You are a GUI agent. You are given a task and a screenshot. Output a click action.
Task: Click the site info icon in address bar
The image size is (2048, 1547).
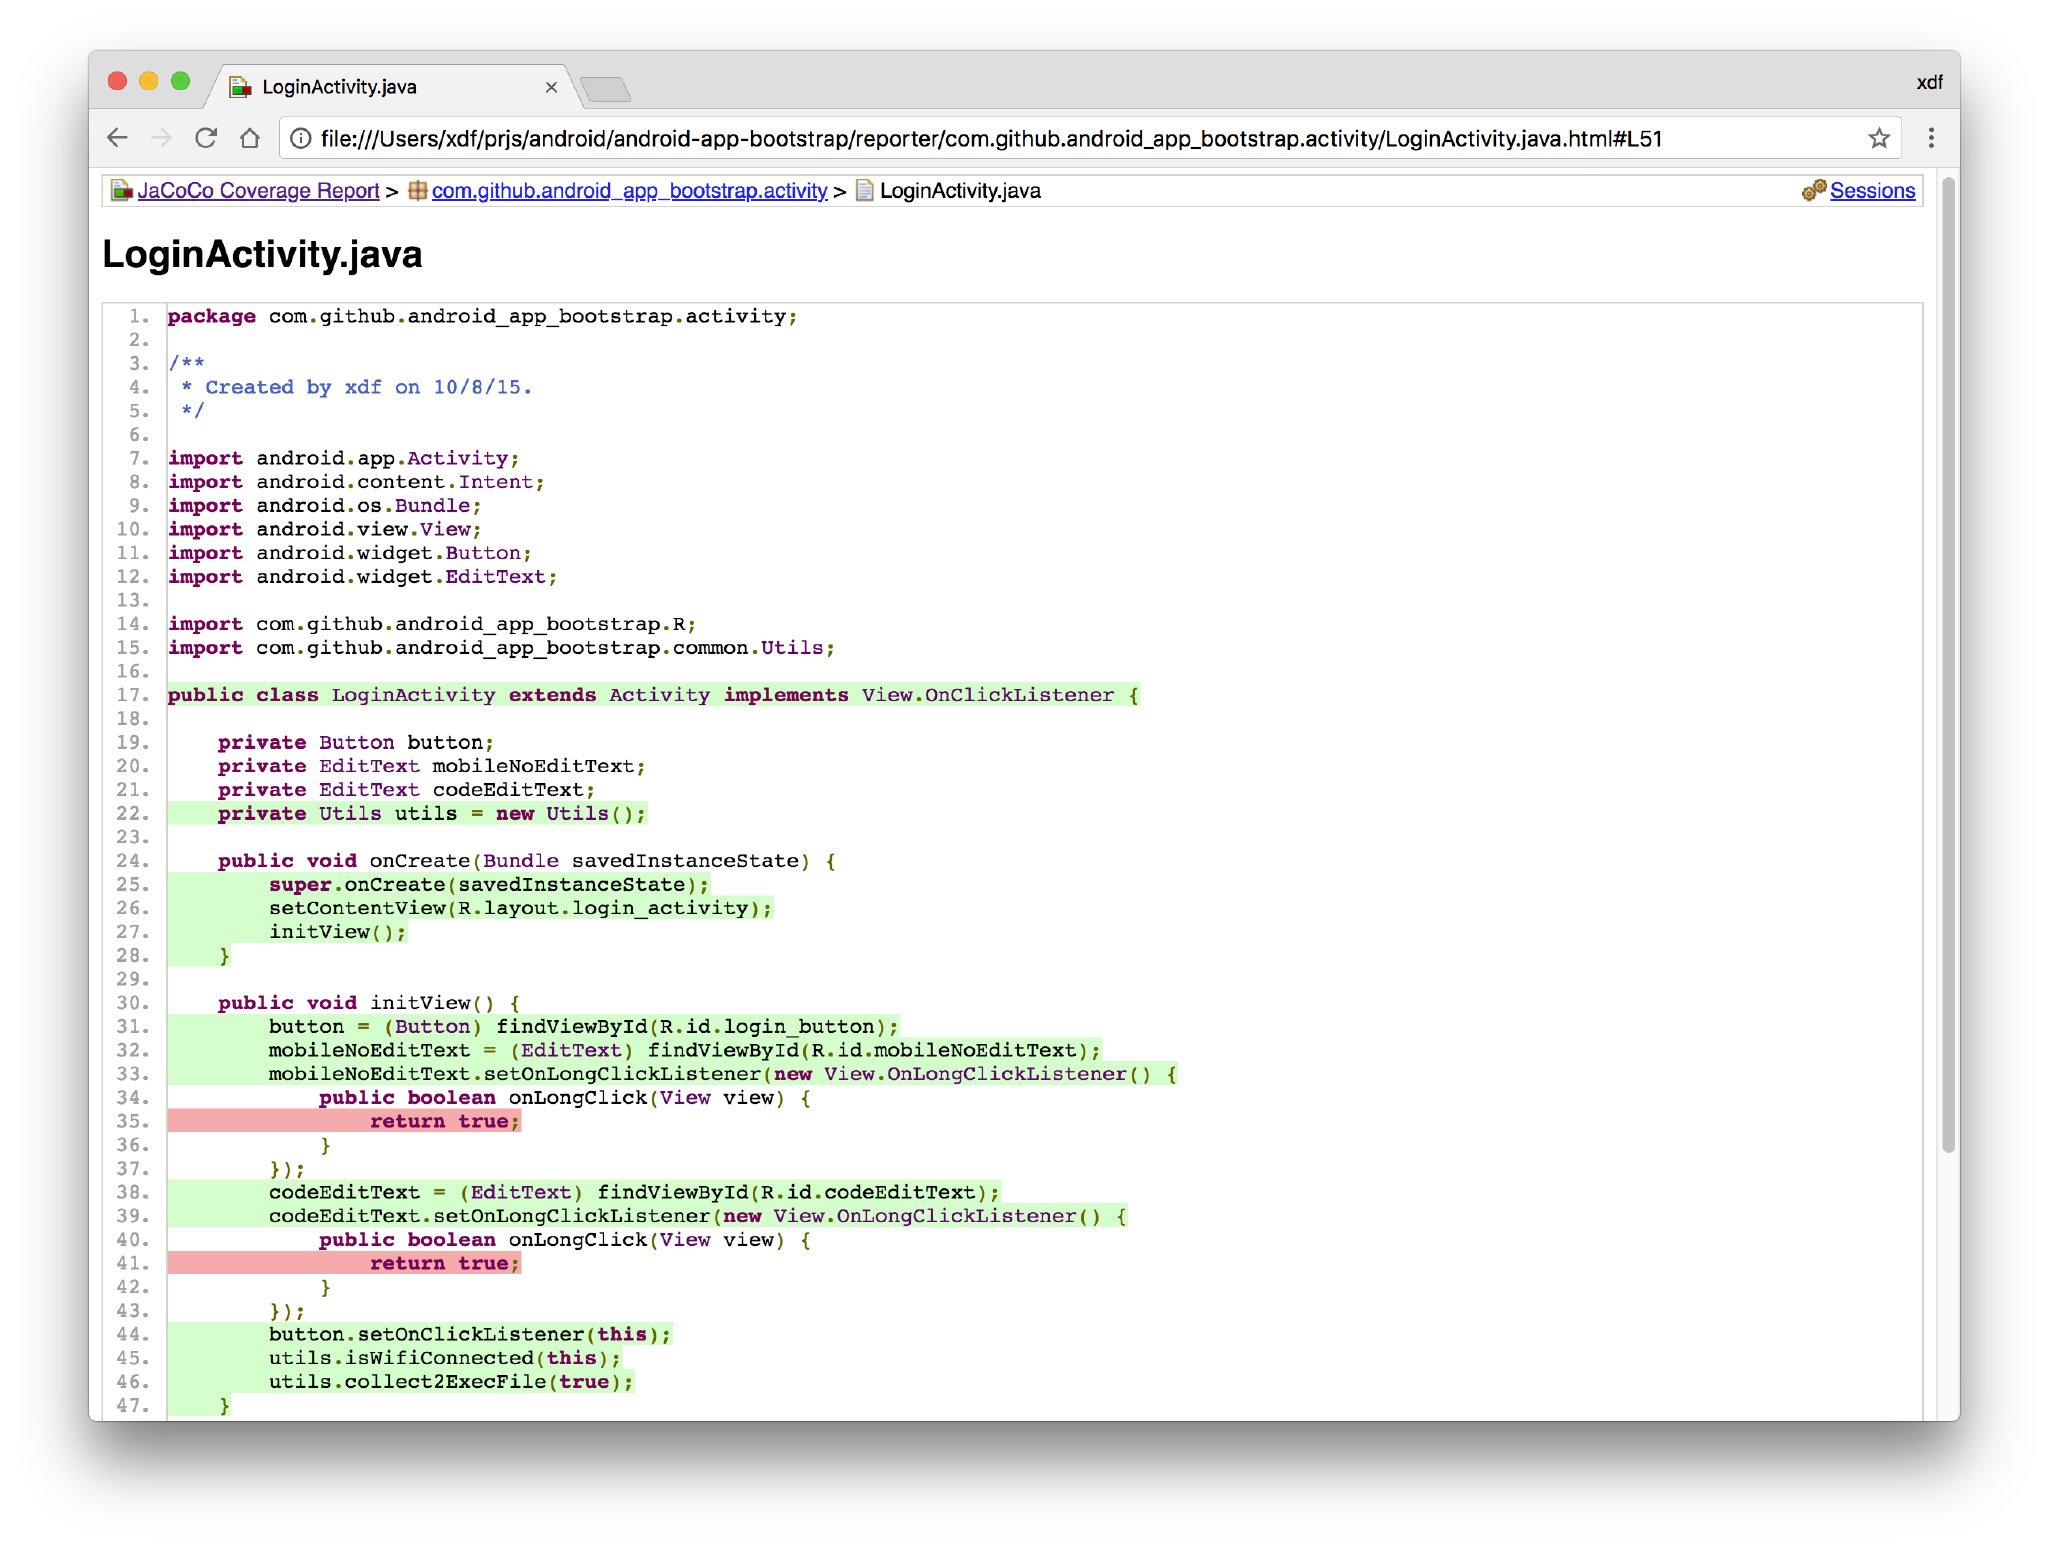click(300, 138)
